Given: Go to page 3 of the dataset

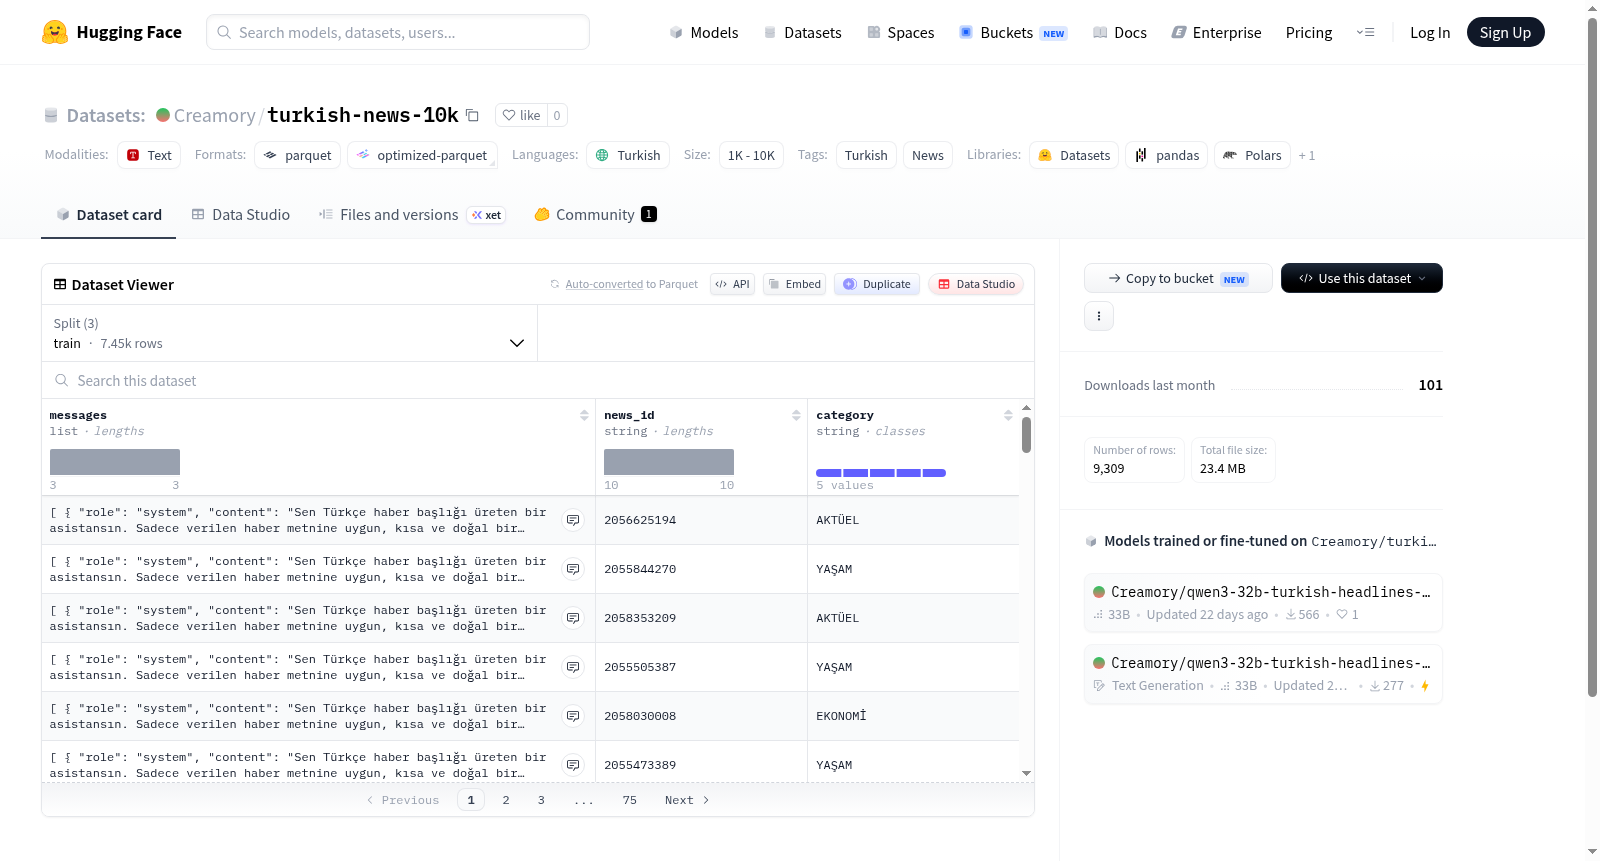Looking at the screenshot, I should click(x=541, y=800).
